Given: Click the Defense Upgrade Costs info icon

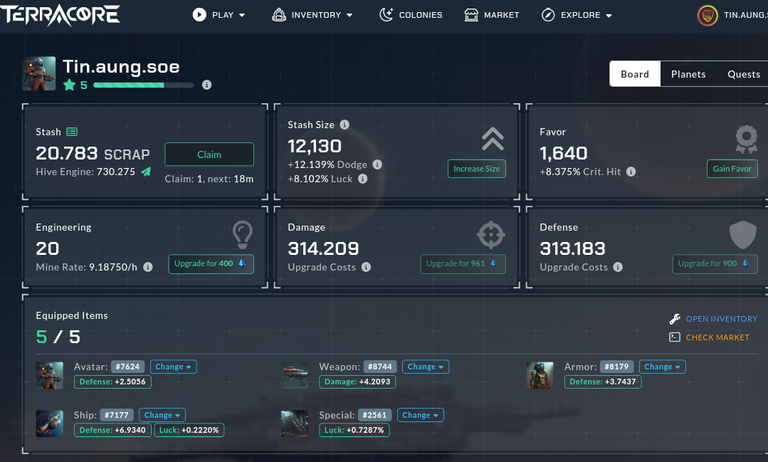Looking at the screenshot, I should (x=618, y=267).
